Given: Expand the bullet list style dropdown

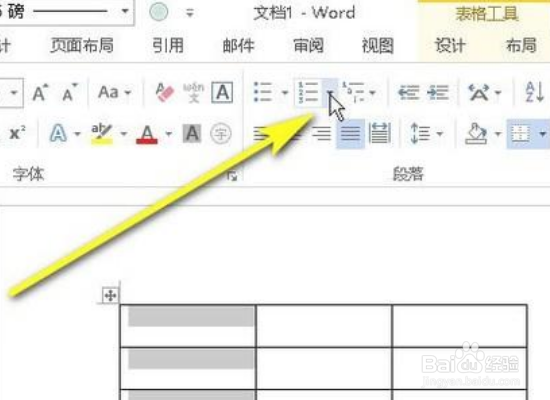Looking at the screenshot, I should coord(285,93).
